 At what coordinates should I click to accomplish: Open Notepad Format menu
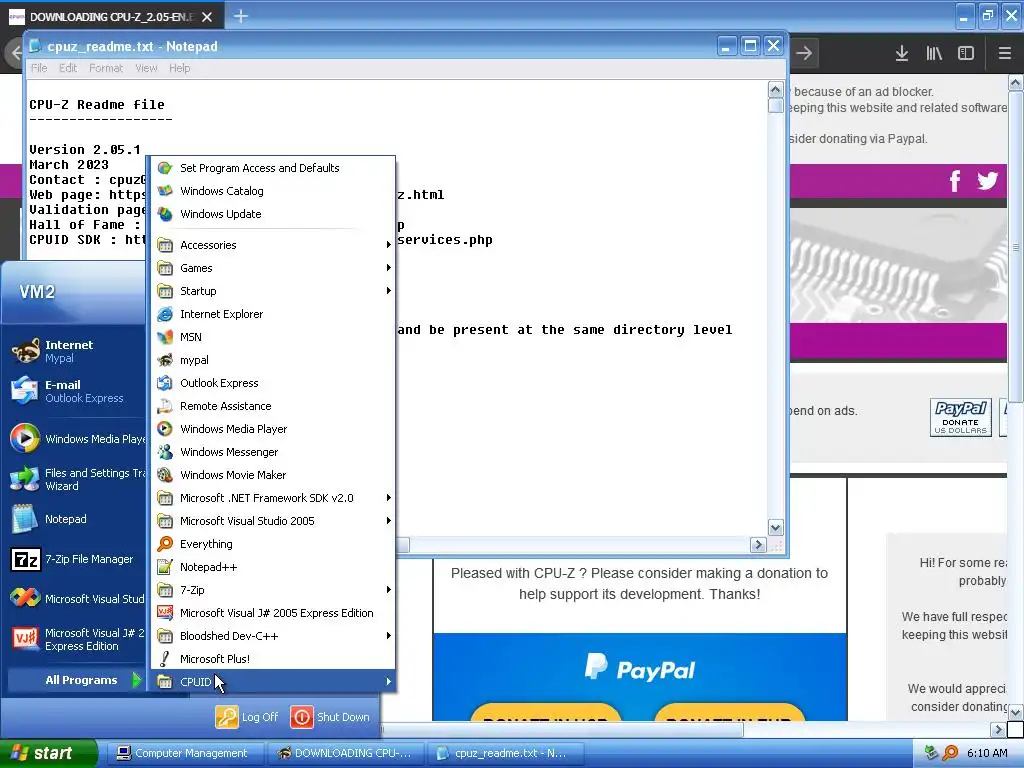coord(106,68)
